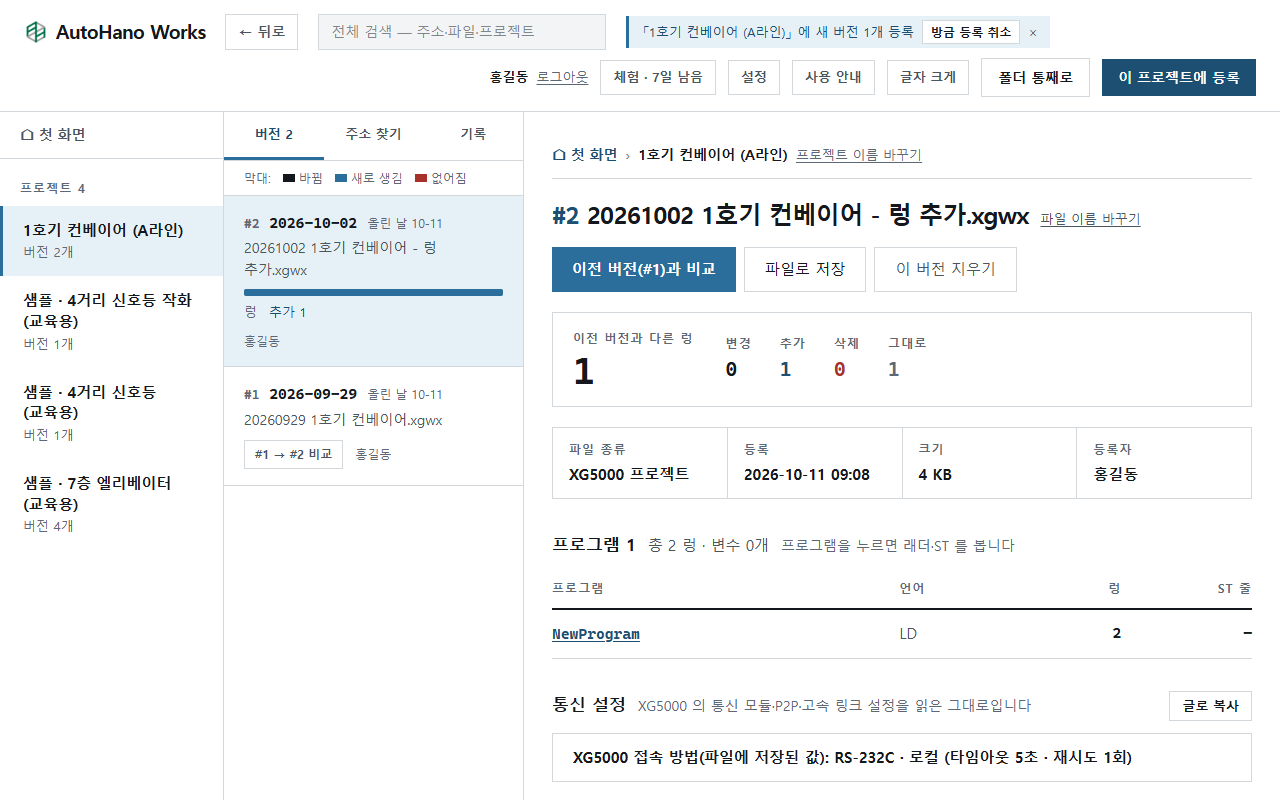Image resolution: width=1280 pixels, height=800 pixels.
Task: Click #1 → #2 비교 button
Action: pos(293,454)
